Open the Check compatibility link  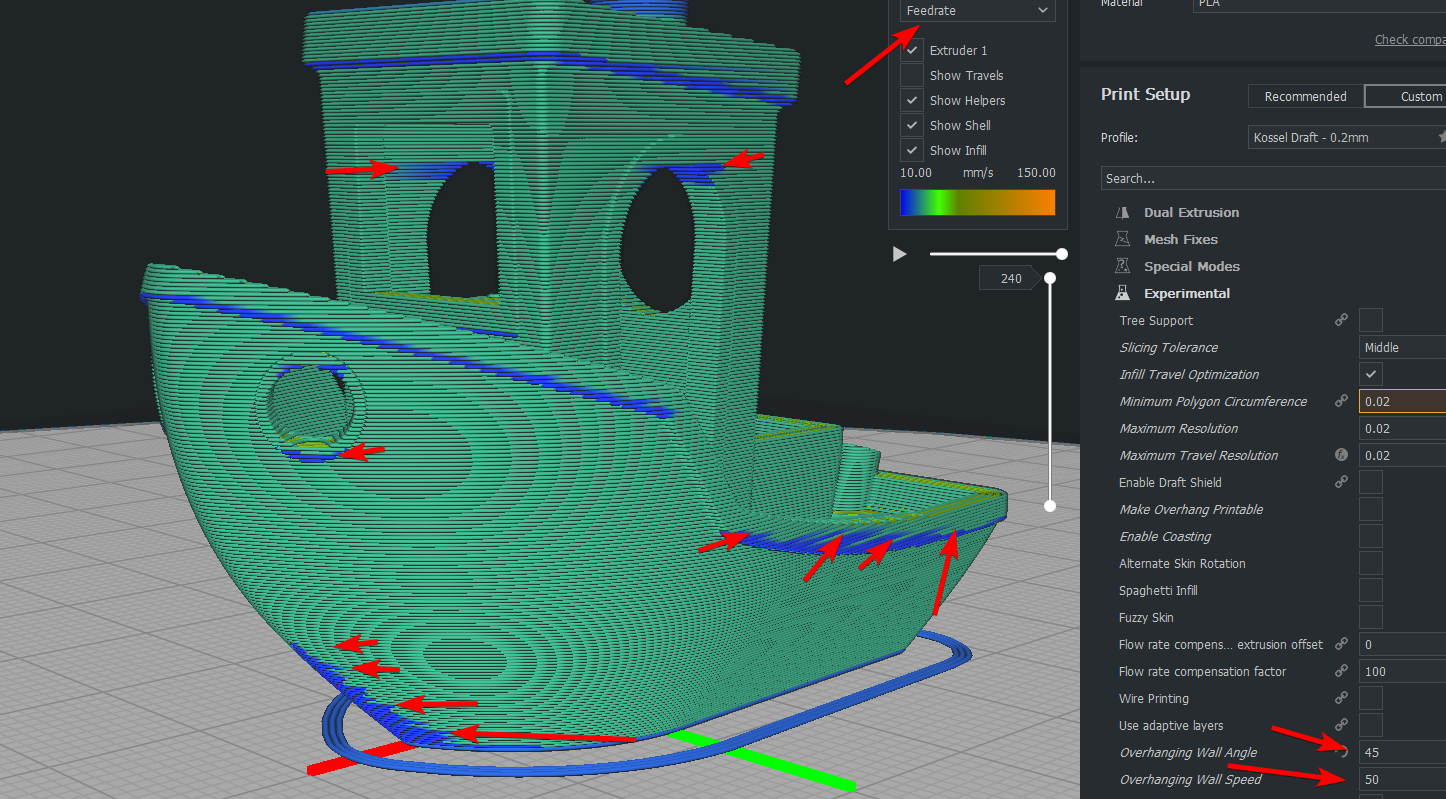point(1410,40)
